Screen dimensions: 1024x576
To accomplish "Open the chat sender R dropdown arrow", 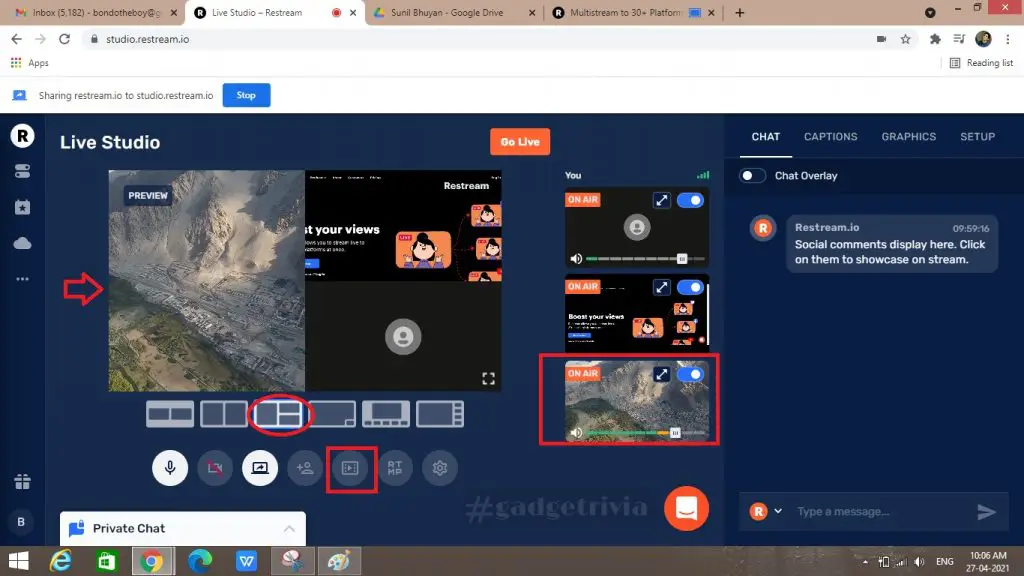I will coord(778,511).
